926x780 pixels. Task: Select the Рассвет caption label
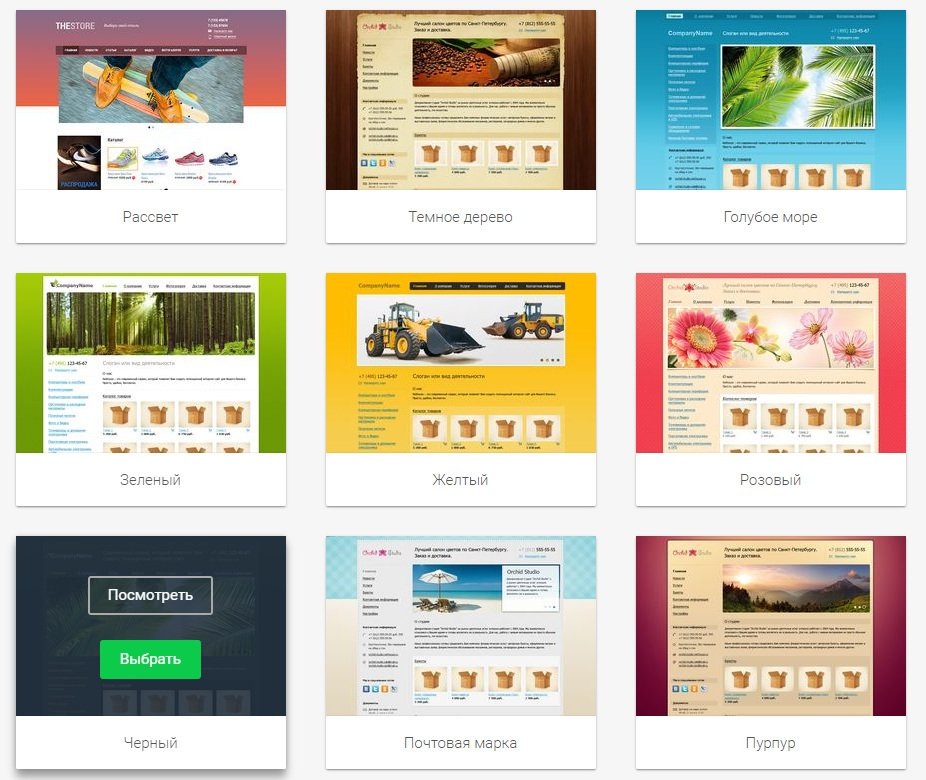[151, 217]
